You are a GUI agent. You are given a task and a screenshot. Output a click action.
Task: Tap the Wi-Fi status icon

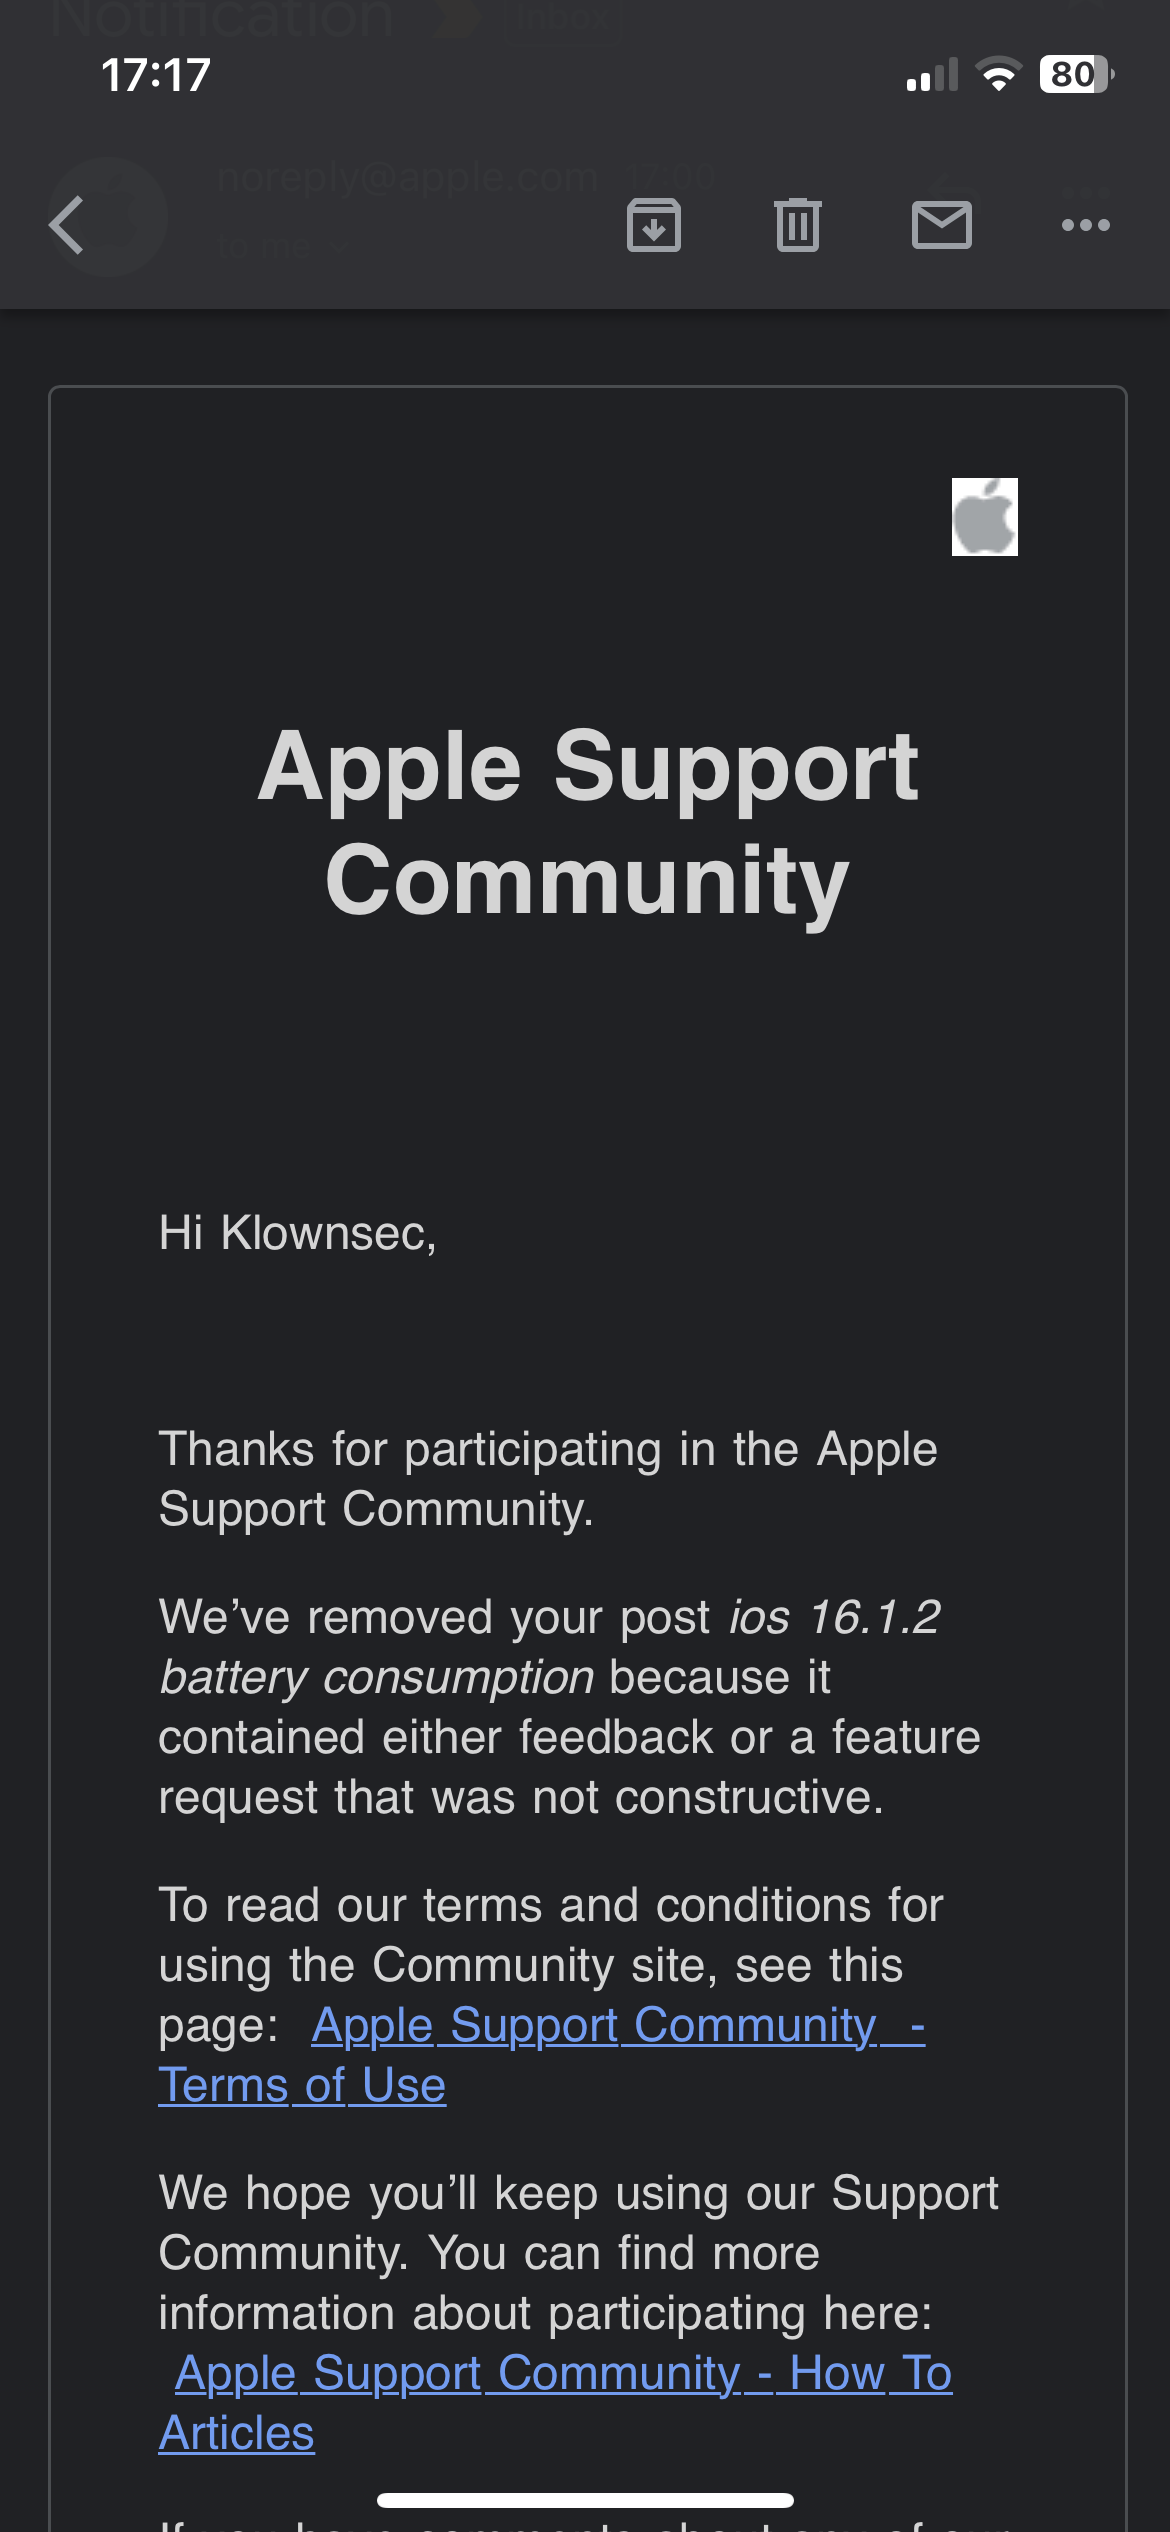coord(998,74)
